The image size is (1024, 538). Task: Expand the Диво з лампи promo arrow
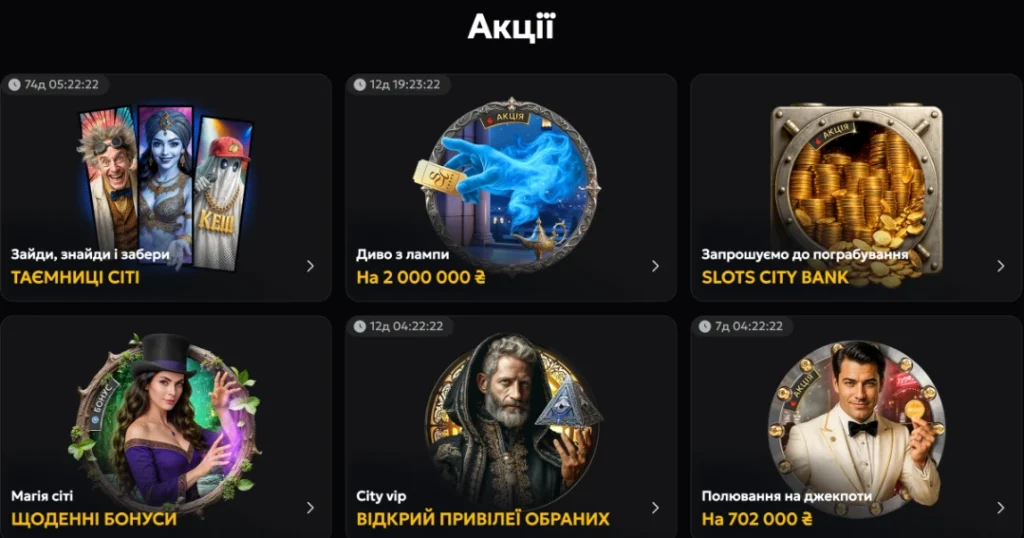pyautogui.click(x=655, y=266)
